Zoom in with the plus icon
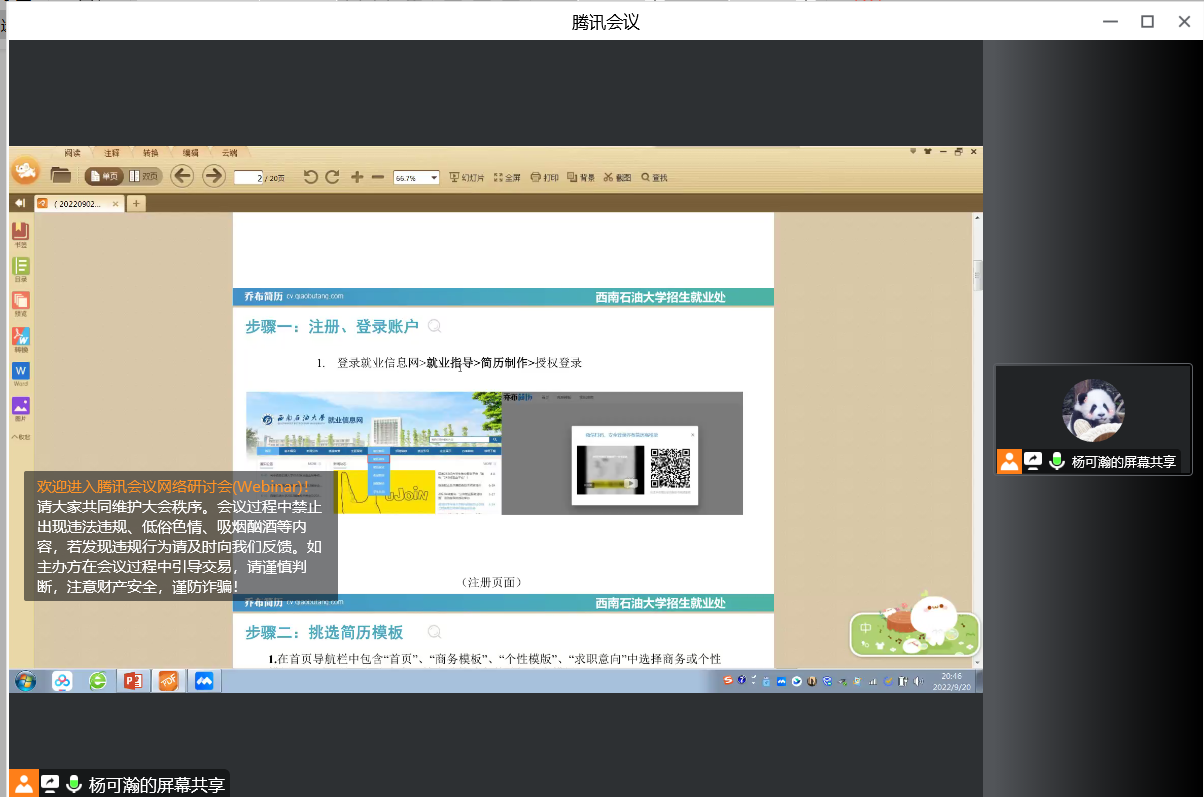The image size is (1204, 797). pyautogui.click(x=357, y=177)
